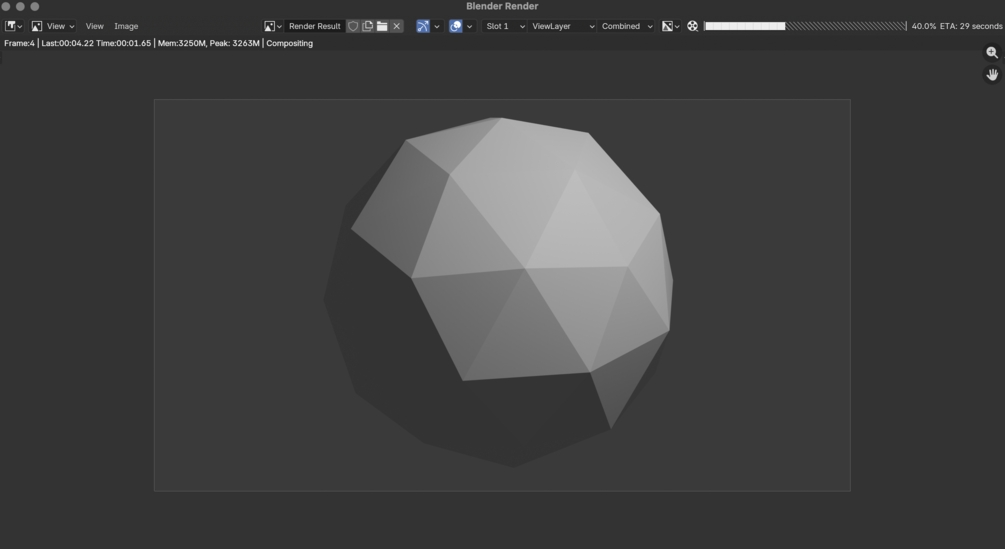Select the zoom magnifier tool
1005x549 pixels.
[992, 53]
